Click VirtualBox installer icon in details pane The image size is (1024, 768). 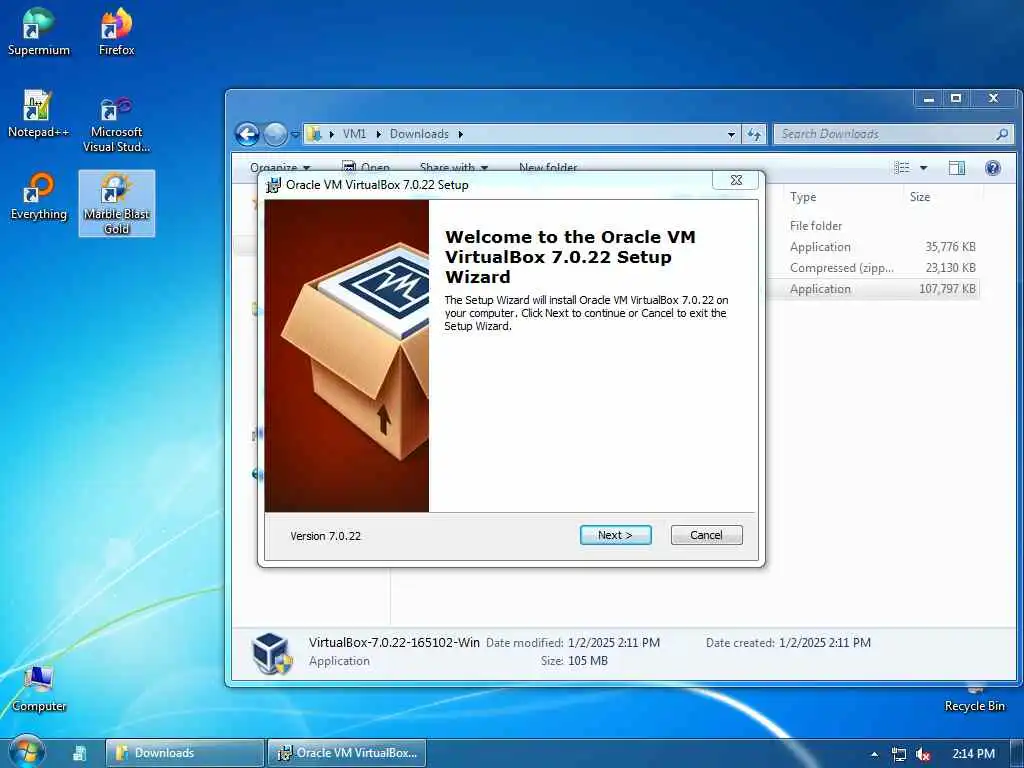(272, 653)
